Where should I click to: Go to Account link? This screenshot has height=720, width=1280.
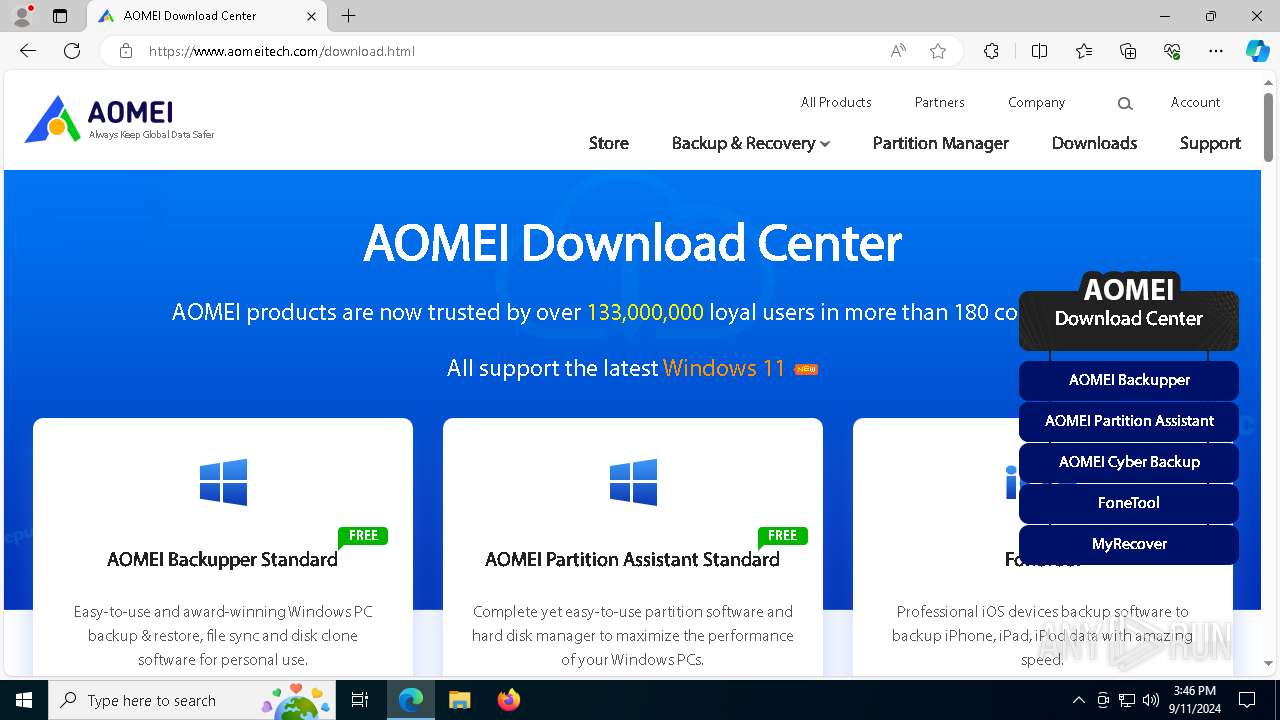1196,102
